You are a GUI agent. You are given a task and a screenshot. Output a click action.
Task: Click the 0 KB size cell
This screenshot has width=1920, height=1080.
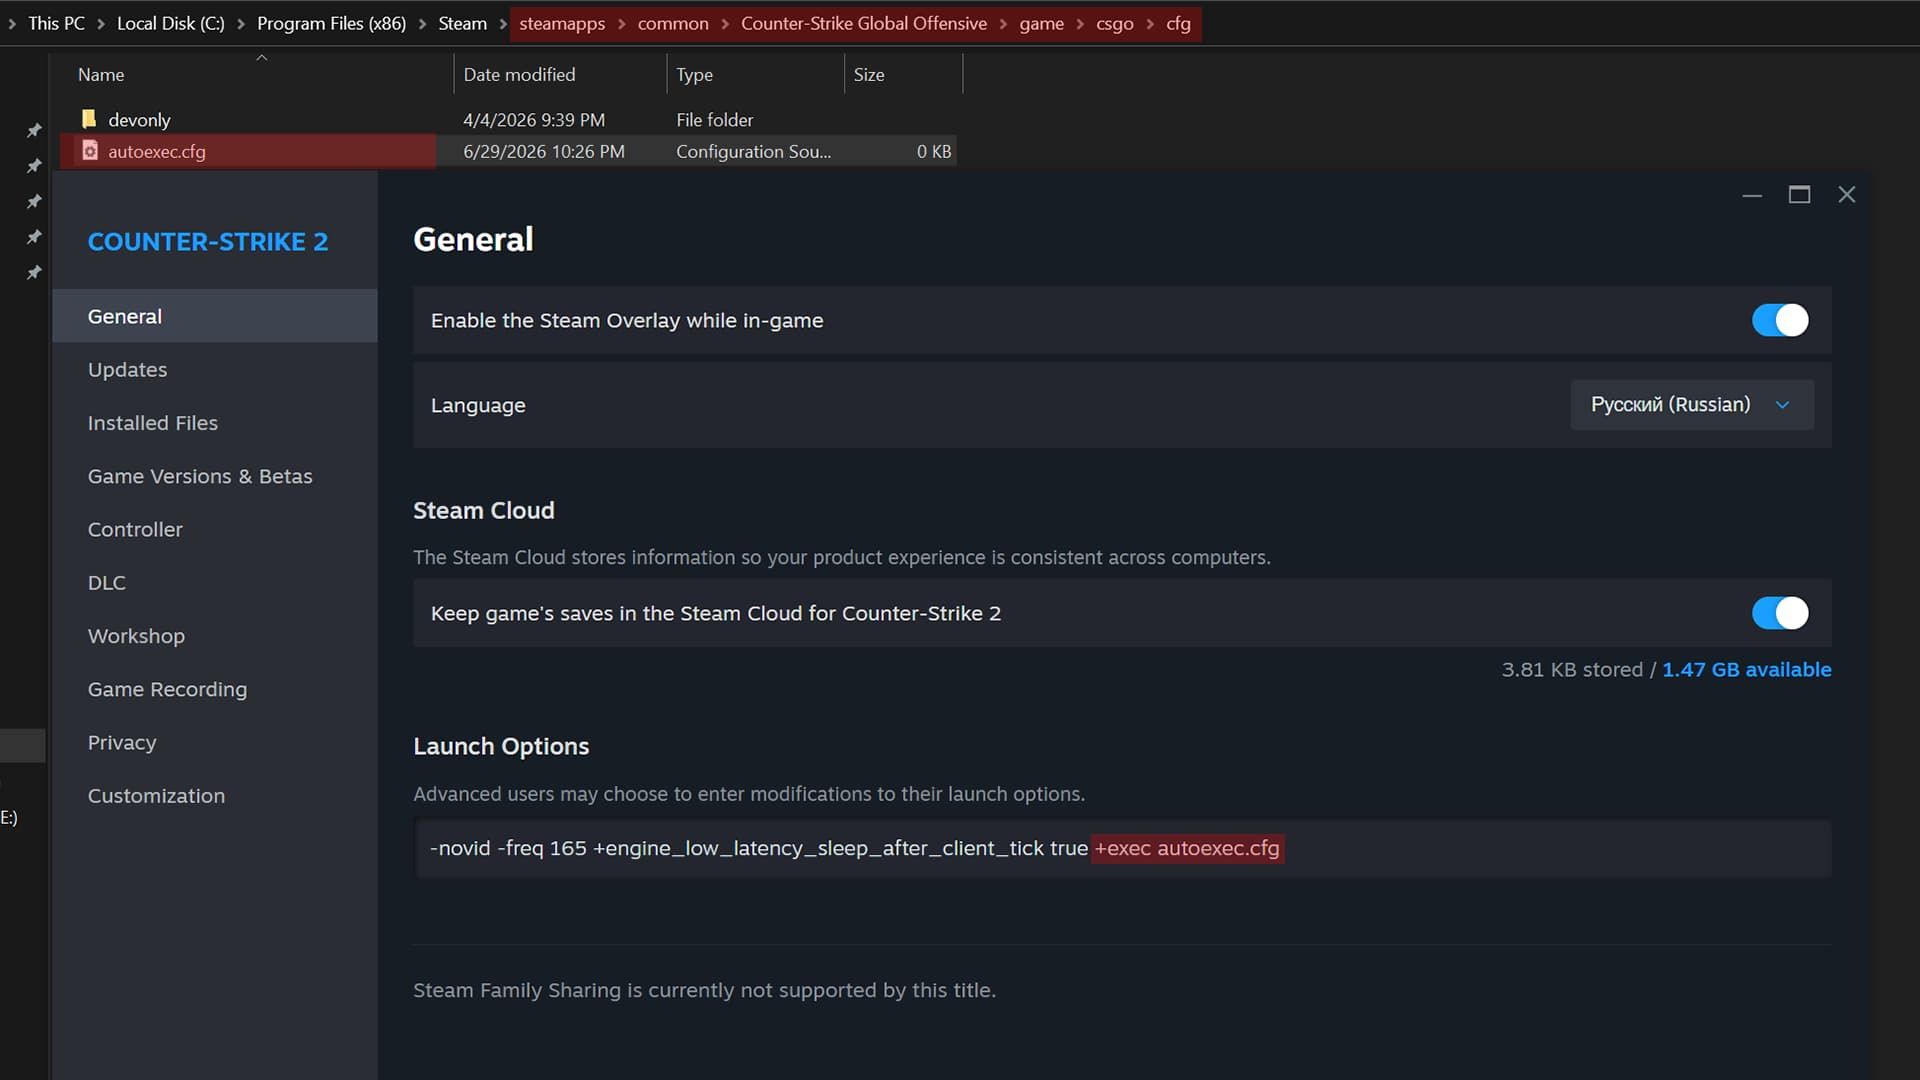tap(934, 152)
